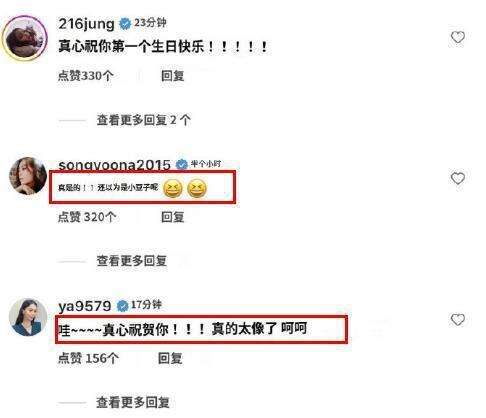
Task: Open the 216jung username link
Action: pos(87,24)
